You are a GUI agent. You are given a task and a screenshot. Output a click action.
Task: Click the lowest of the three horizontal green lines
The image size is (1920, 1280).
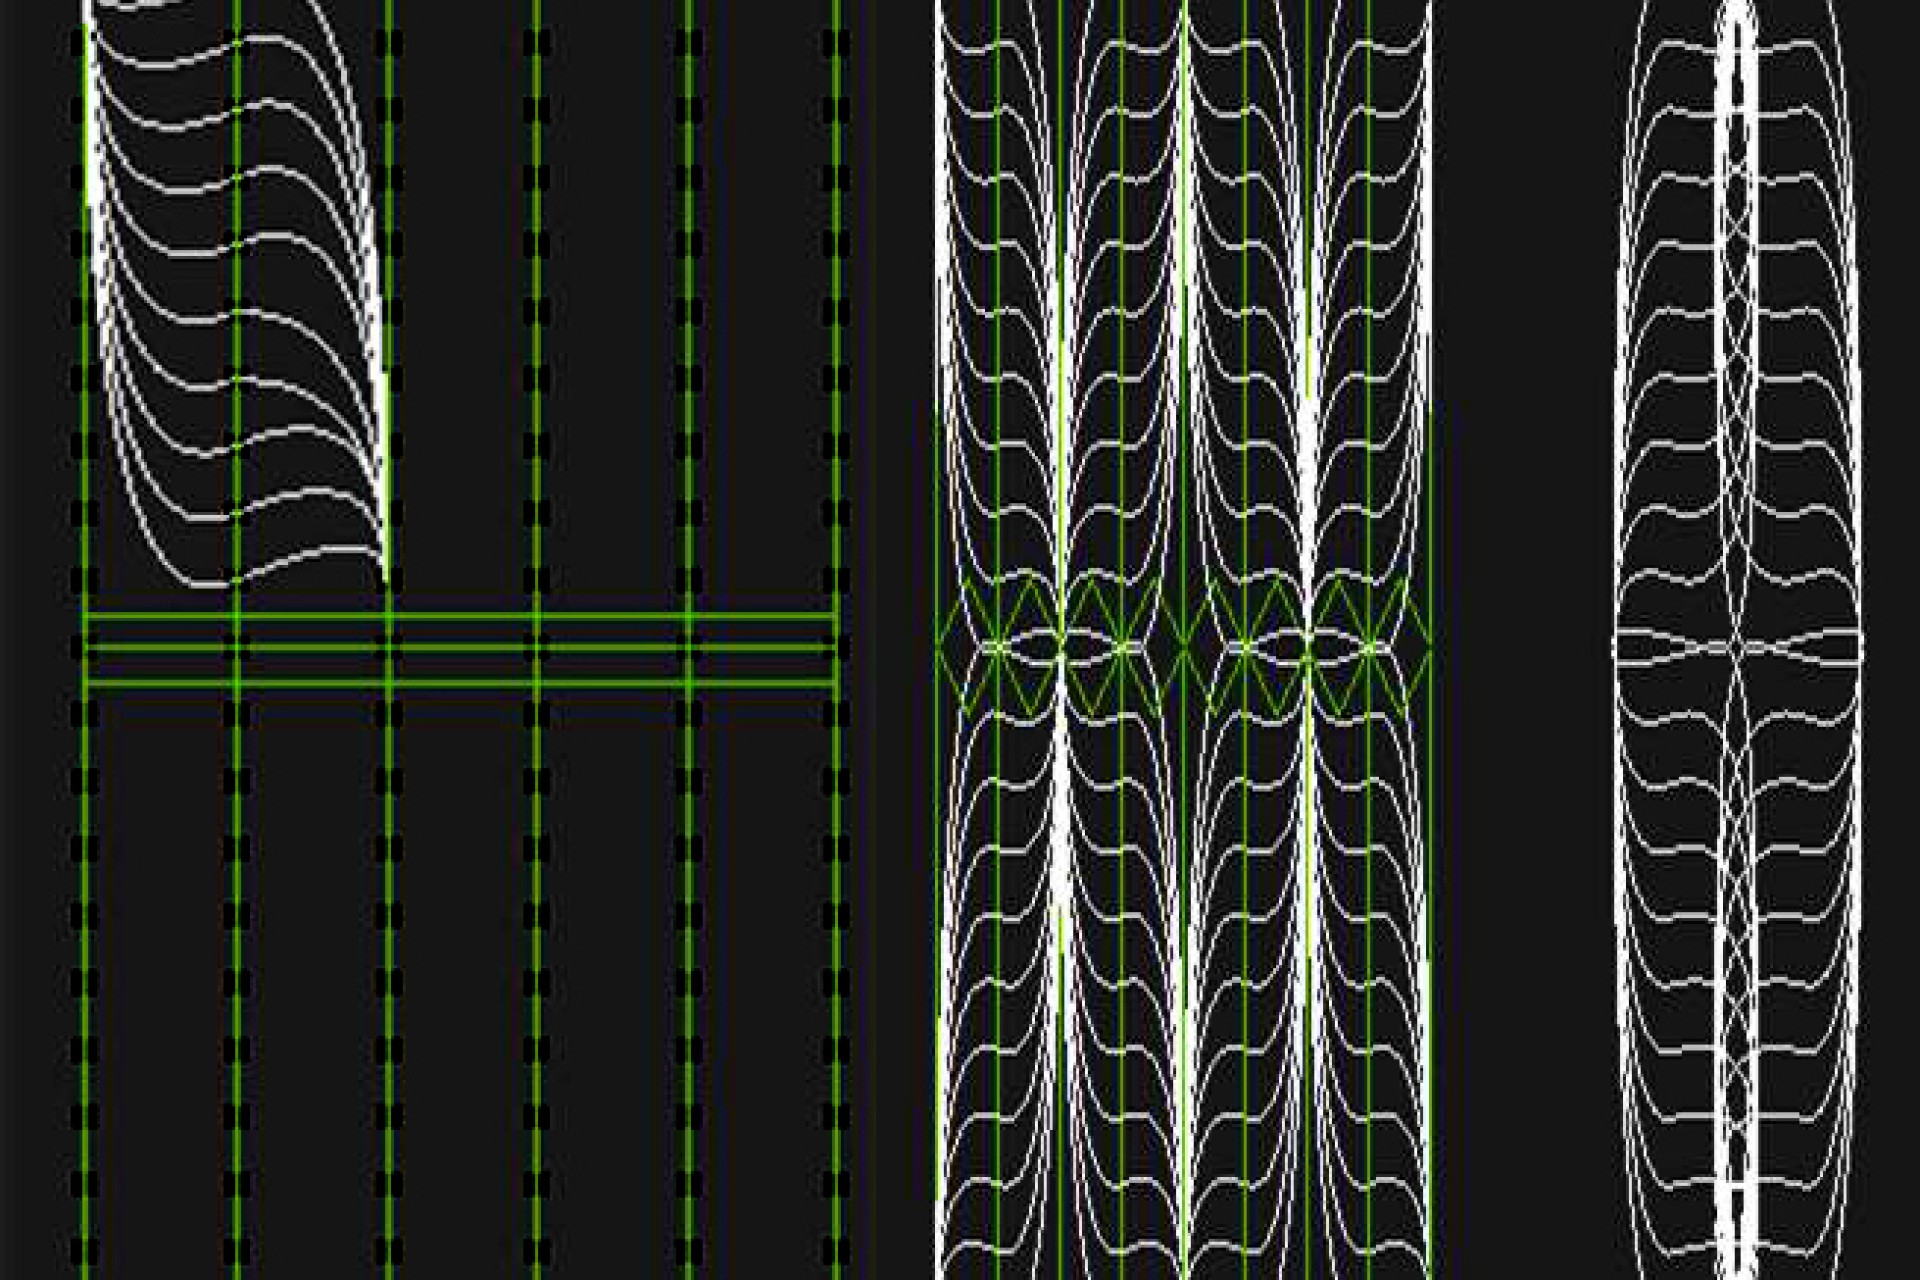tap(460, 684)
